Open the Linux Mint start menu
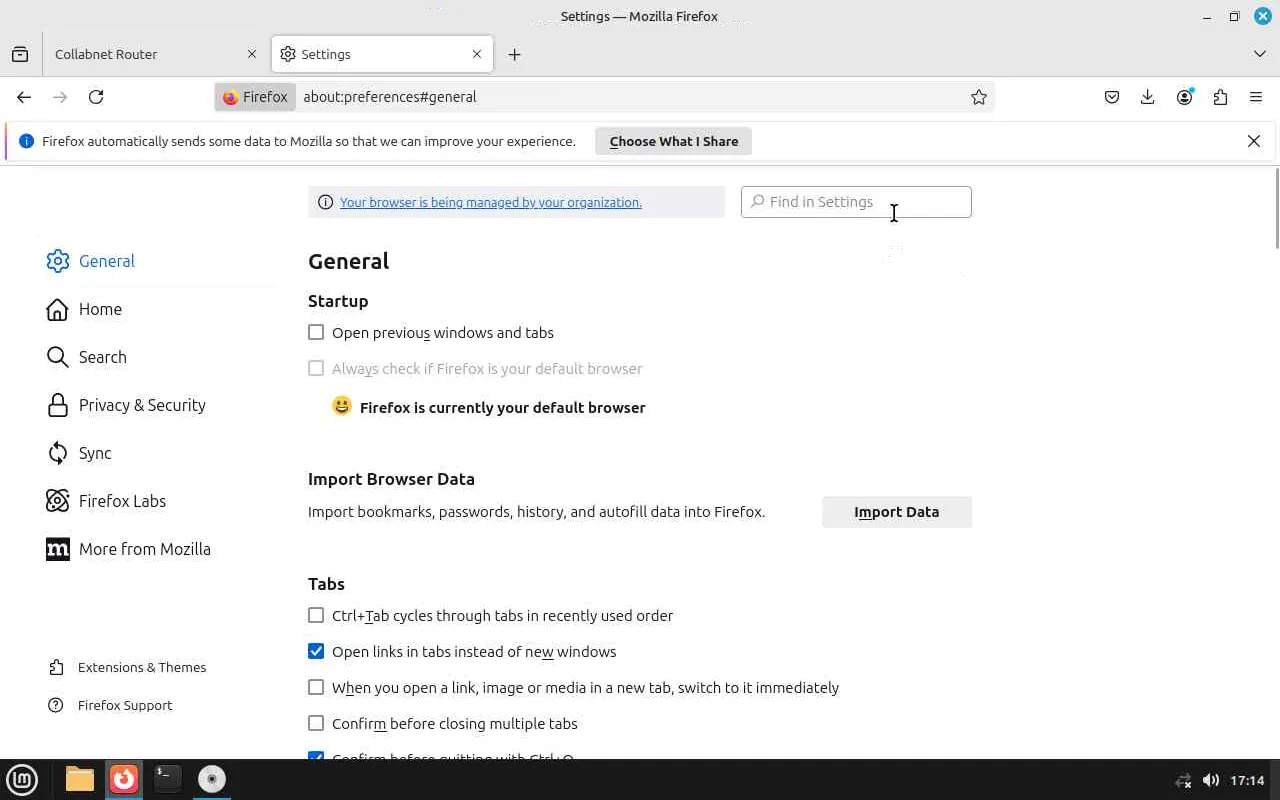 click(x=22, y=778)
